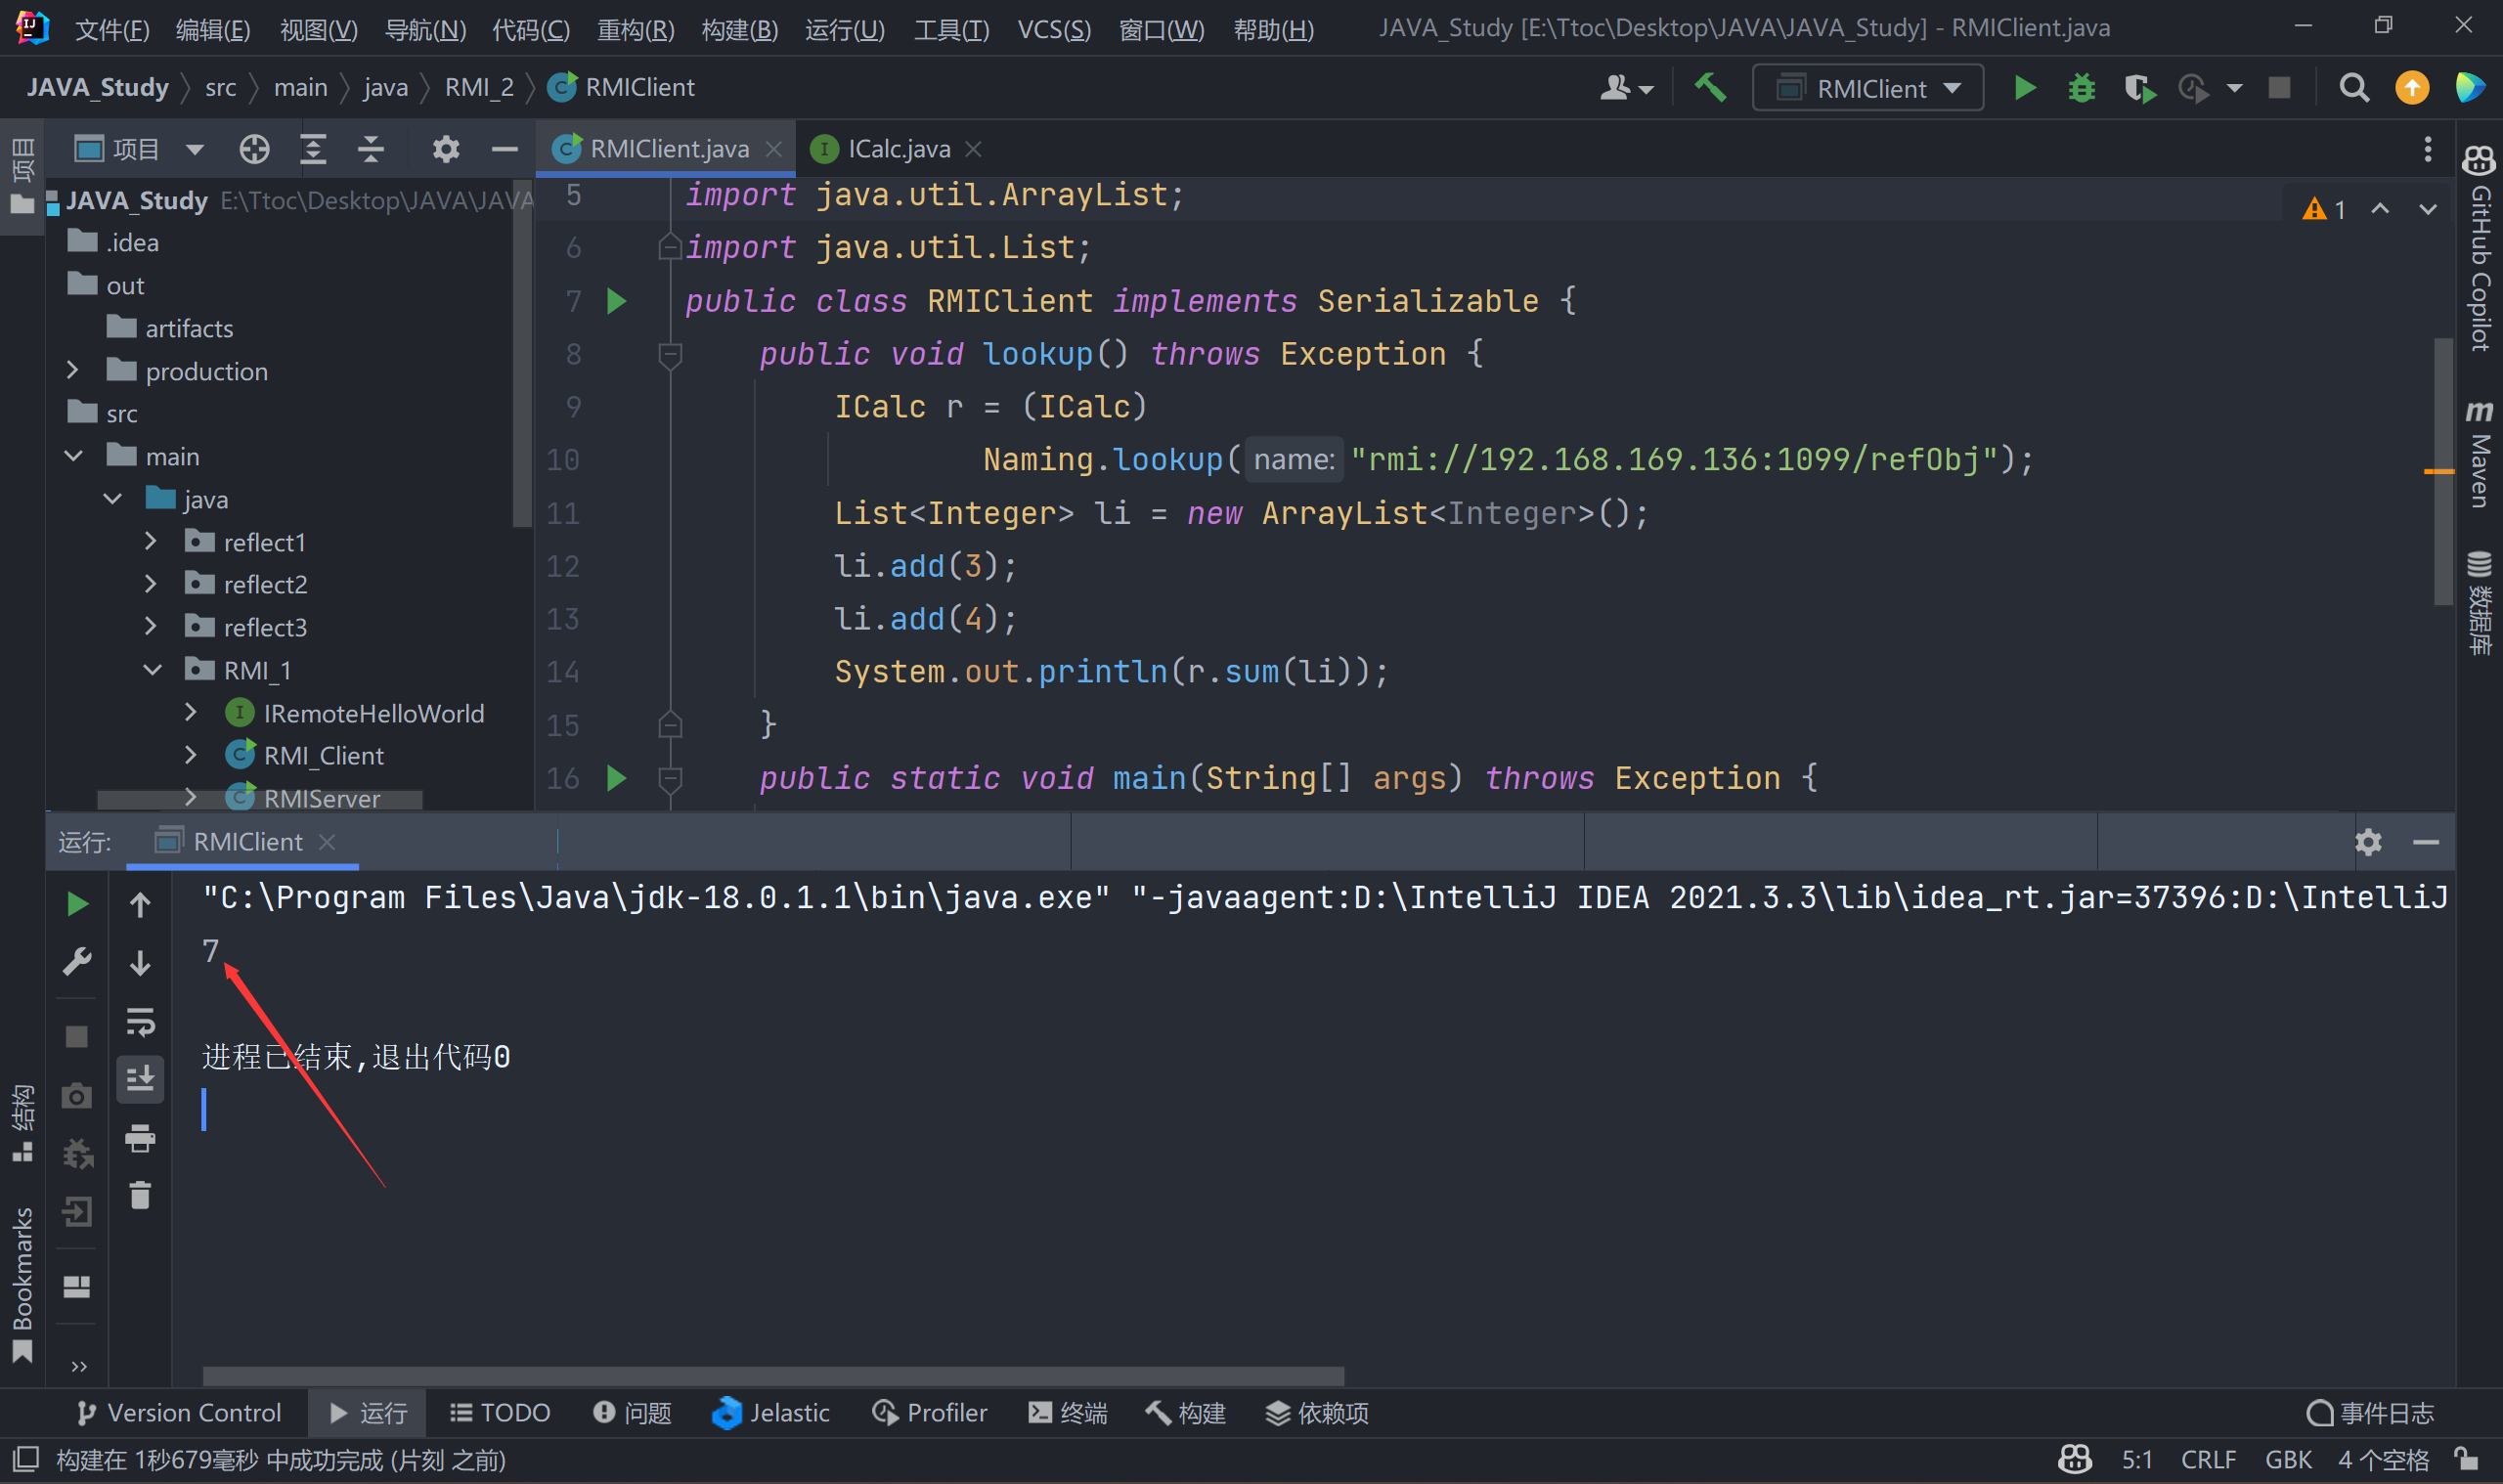Click the Rerun RMIClient icon

click(x=77, y=902)
